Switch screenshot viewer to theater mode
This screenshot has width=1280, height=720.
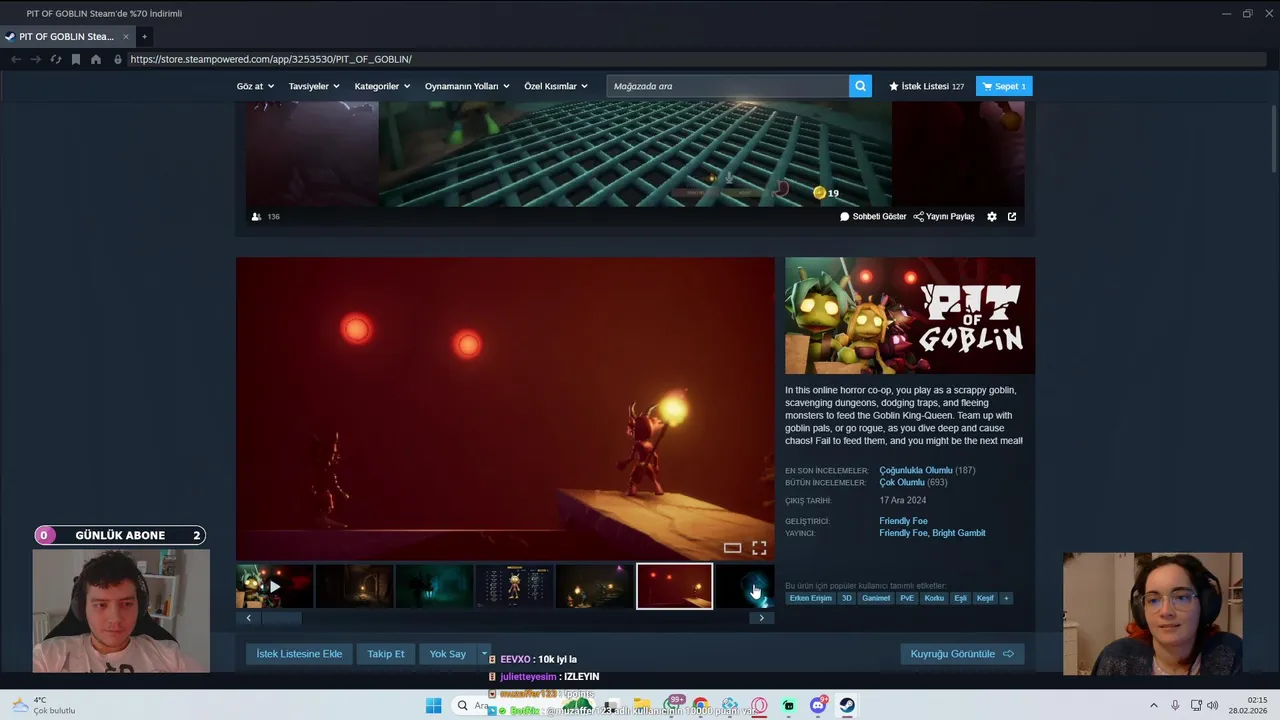pos(732,548)
